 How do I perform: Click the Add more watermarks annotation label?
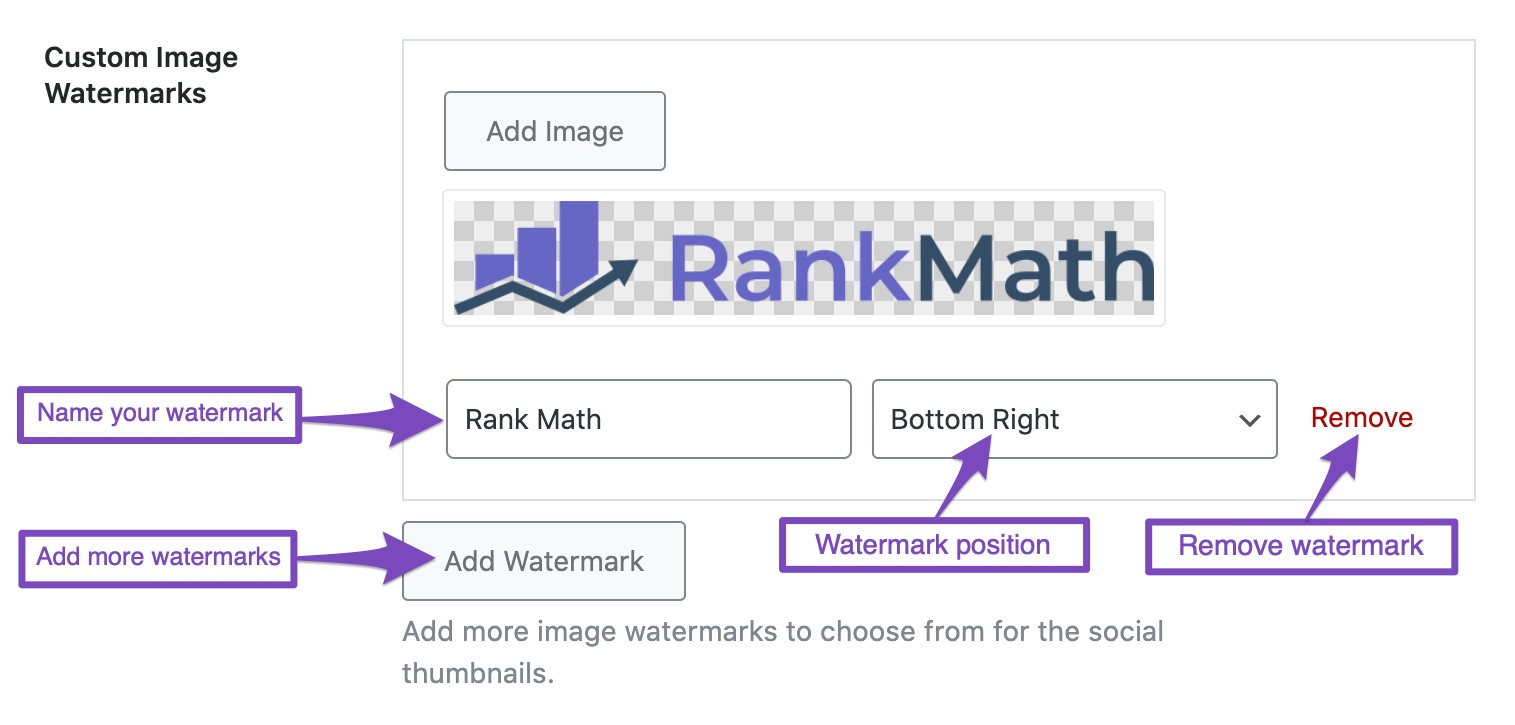(156, 556)
